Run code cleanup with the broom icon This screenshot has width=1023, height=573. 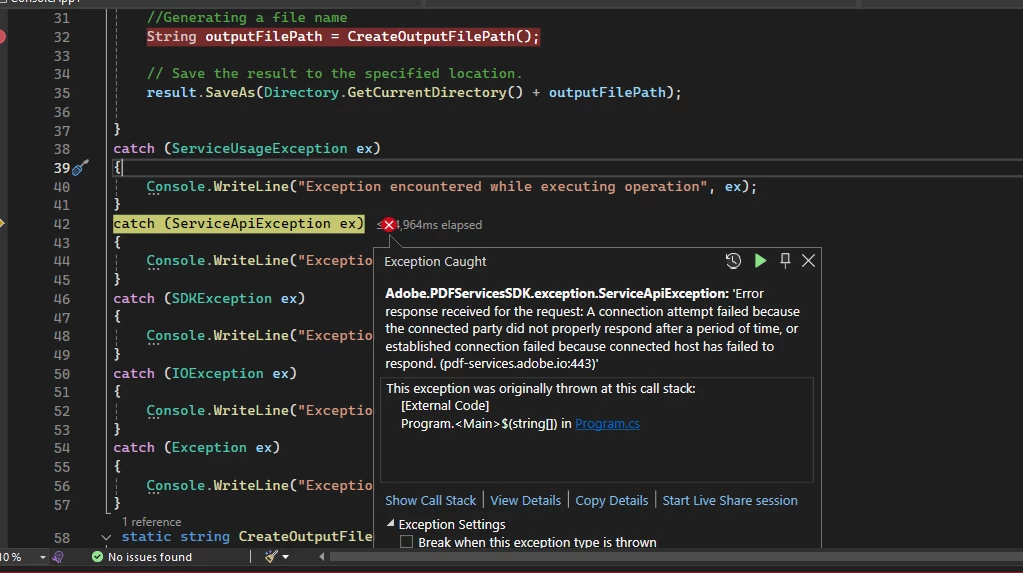point(271,557)
